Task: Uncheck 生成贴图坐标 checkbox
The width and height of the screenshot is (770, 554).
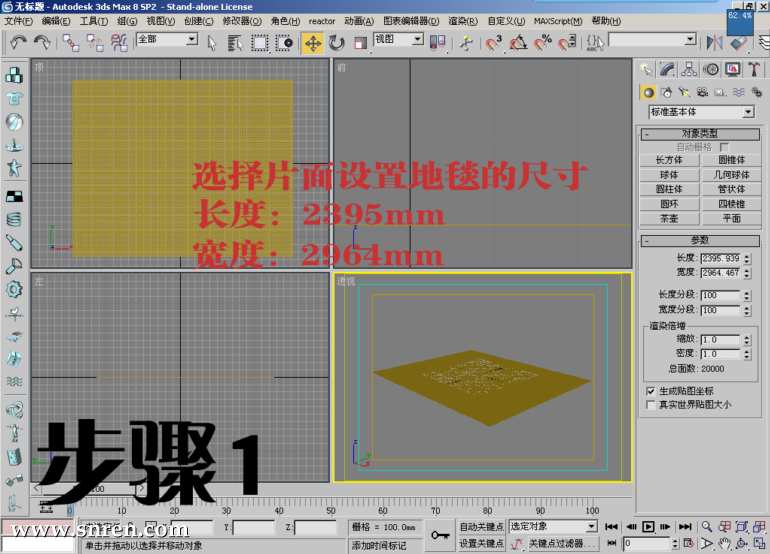Action: point(651,391)
